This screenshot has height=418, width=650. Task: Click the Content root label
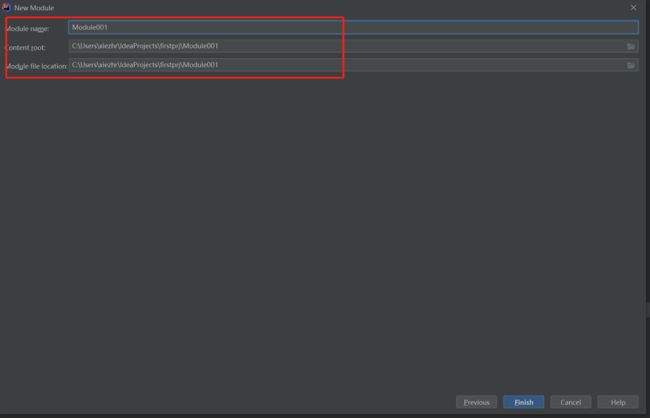point(25,47)
